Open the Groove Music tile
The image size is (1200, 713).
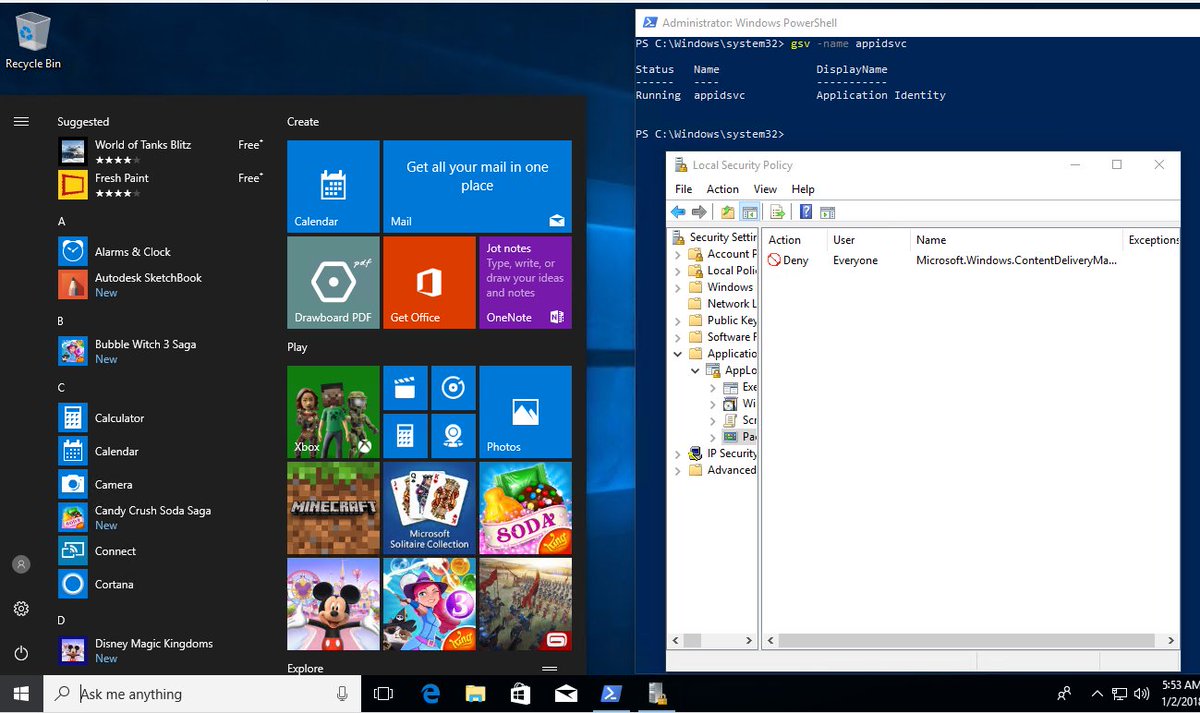[x=453, y=388]
